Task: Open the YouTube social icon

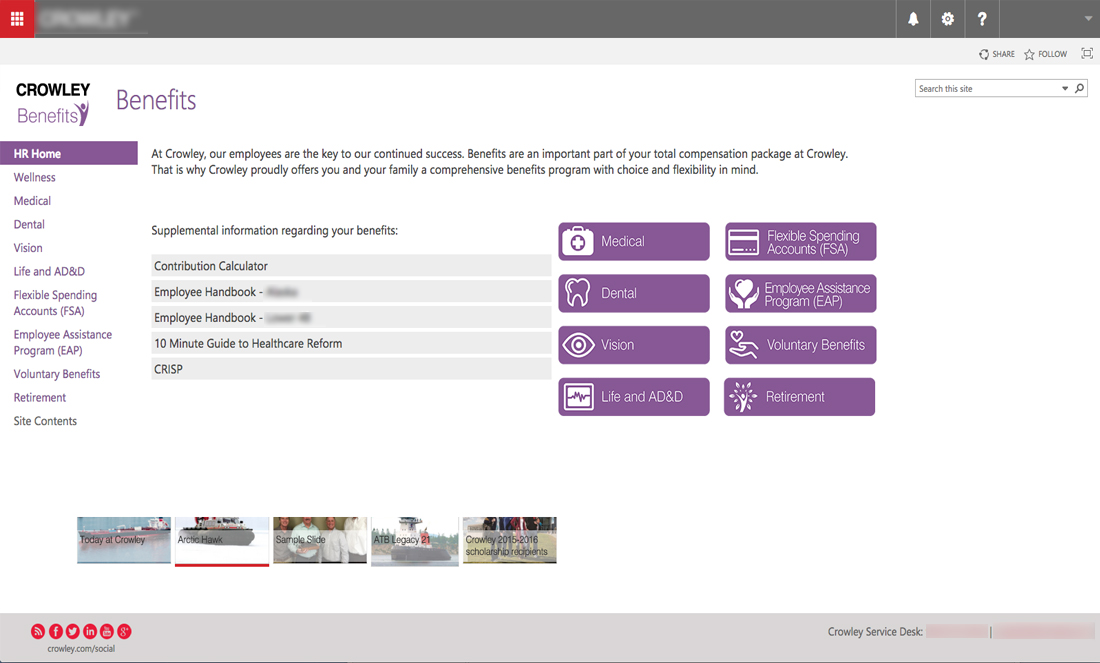Action: [x=107, y=631]
